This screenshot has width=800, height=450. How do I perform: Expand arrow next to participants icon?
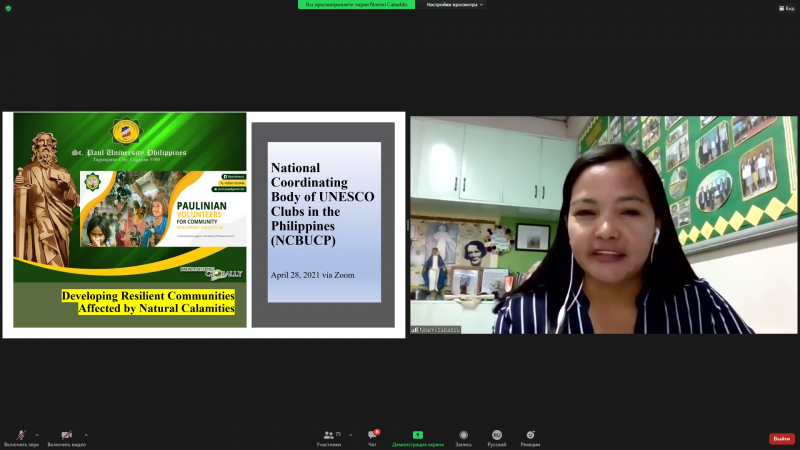[x=350, y=434]
